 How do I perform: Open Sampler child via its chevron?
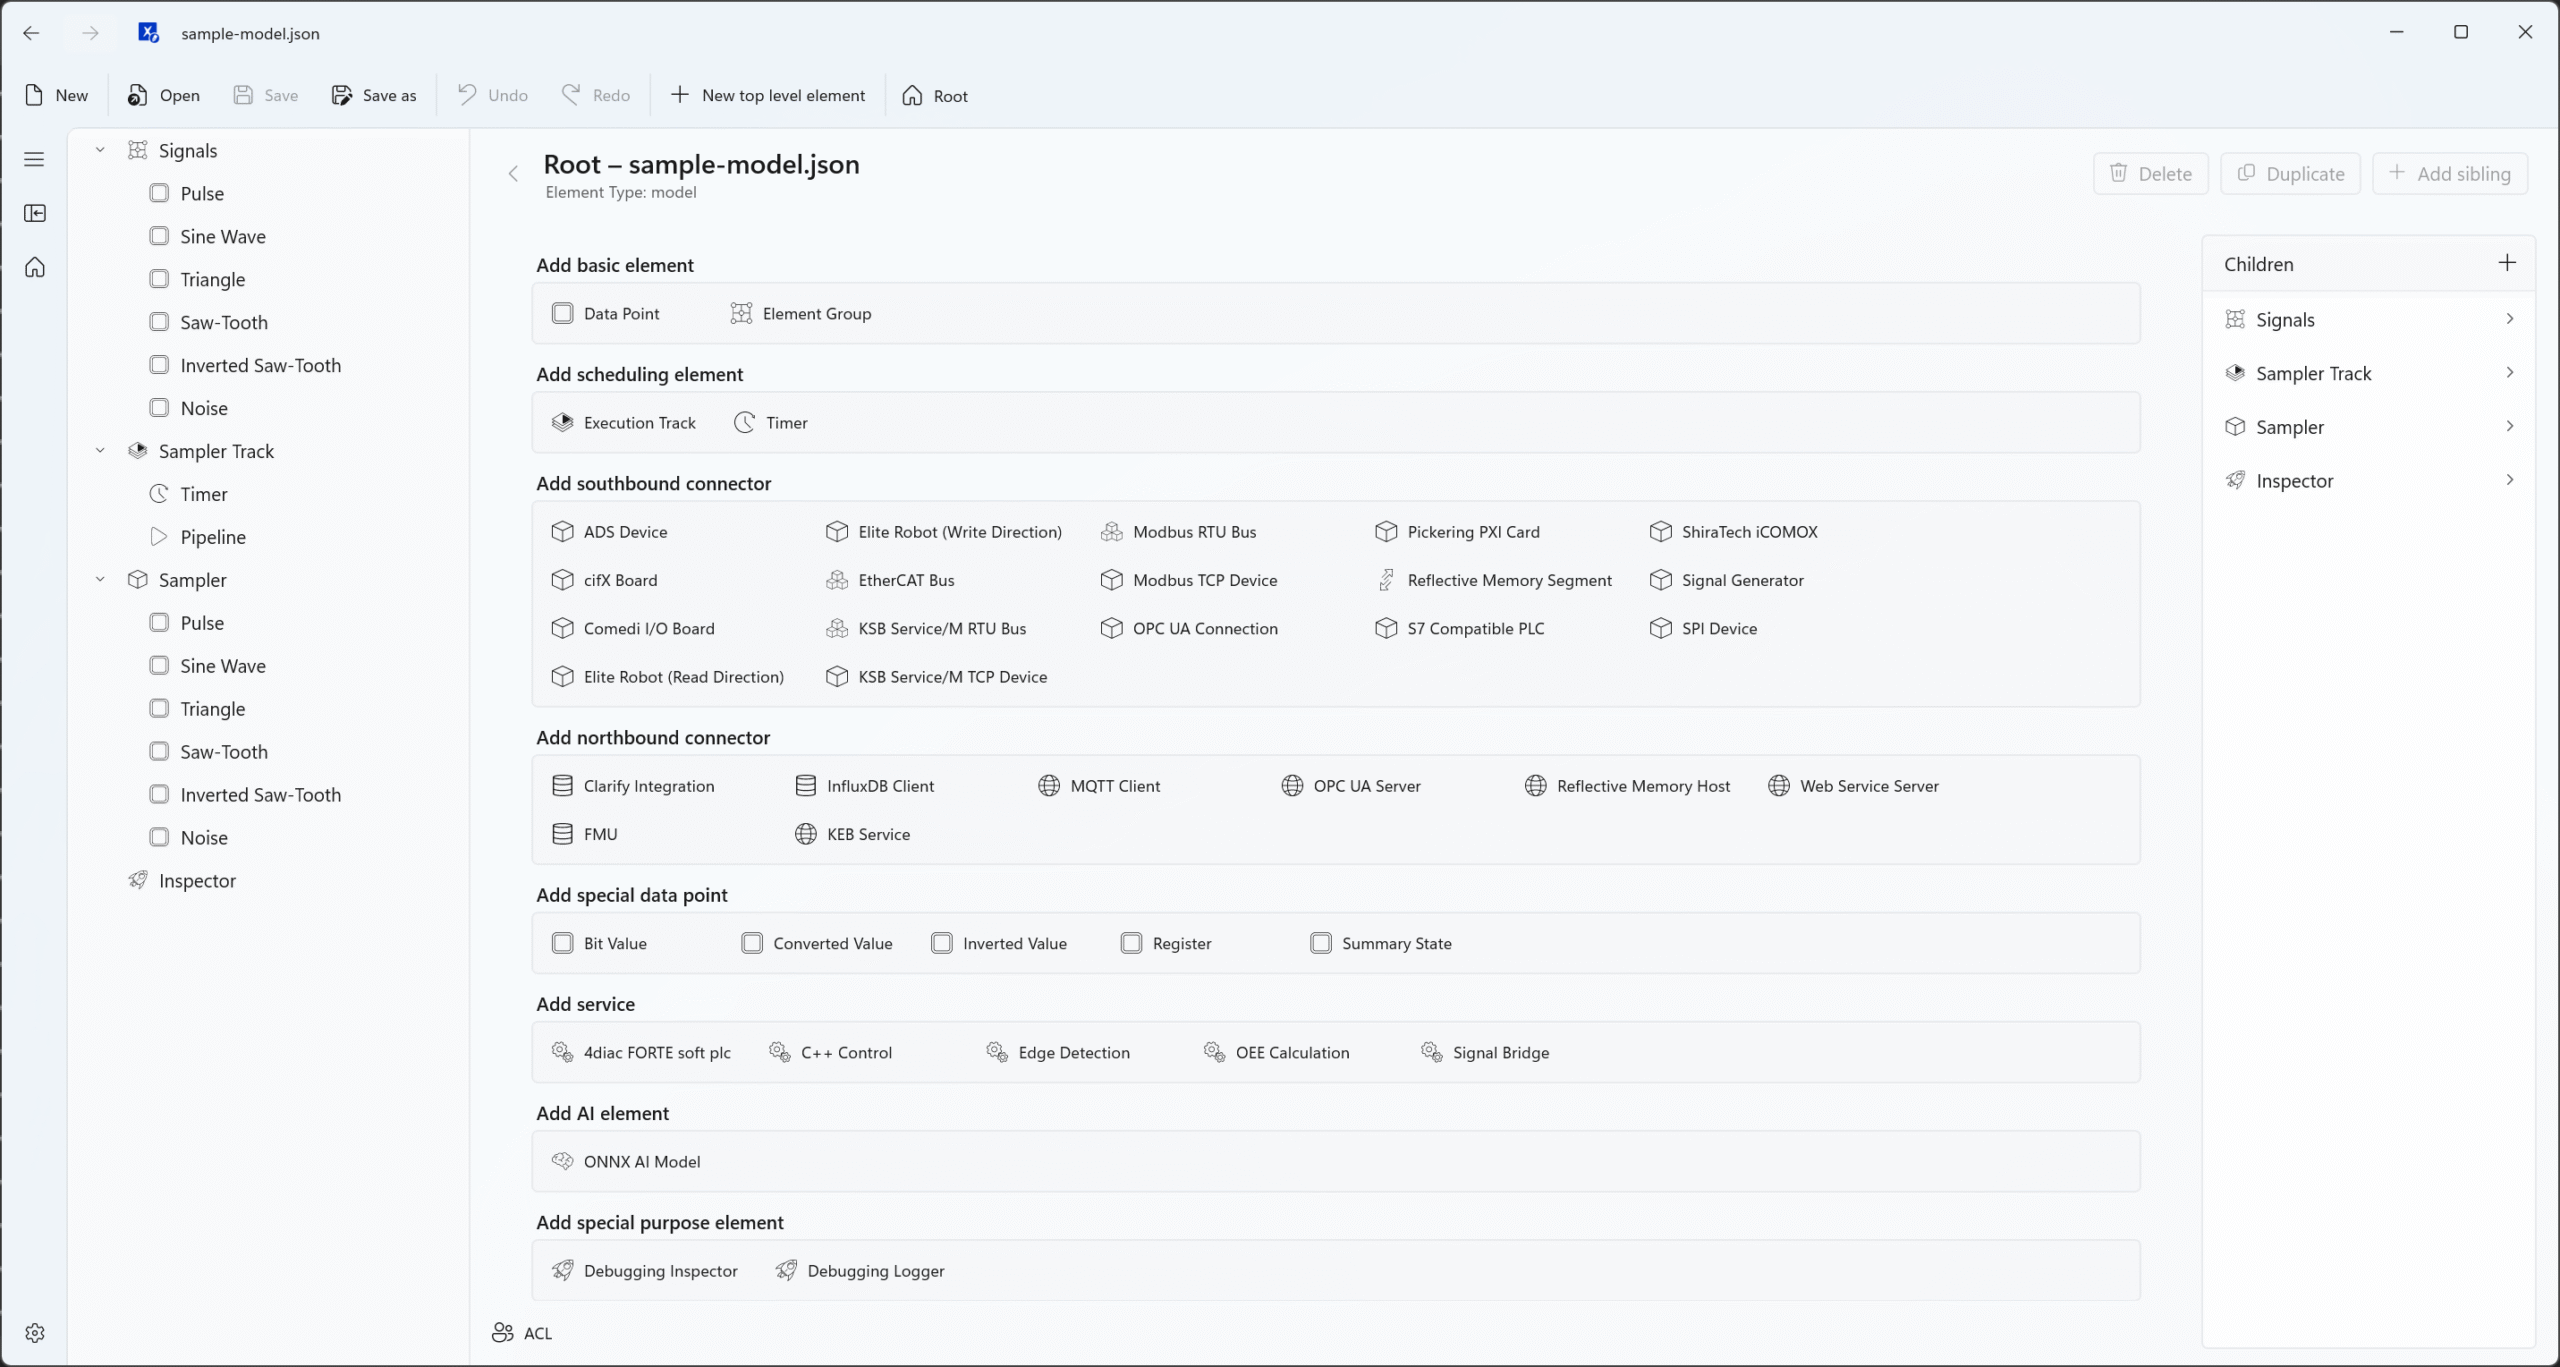click(2509, 426)
